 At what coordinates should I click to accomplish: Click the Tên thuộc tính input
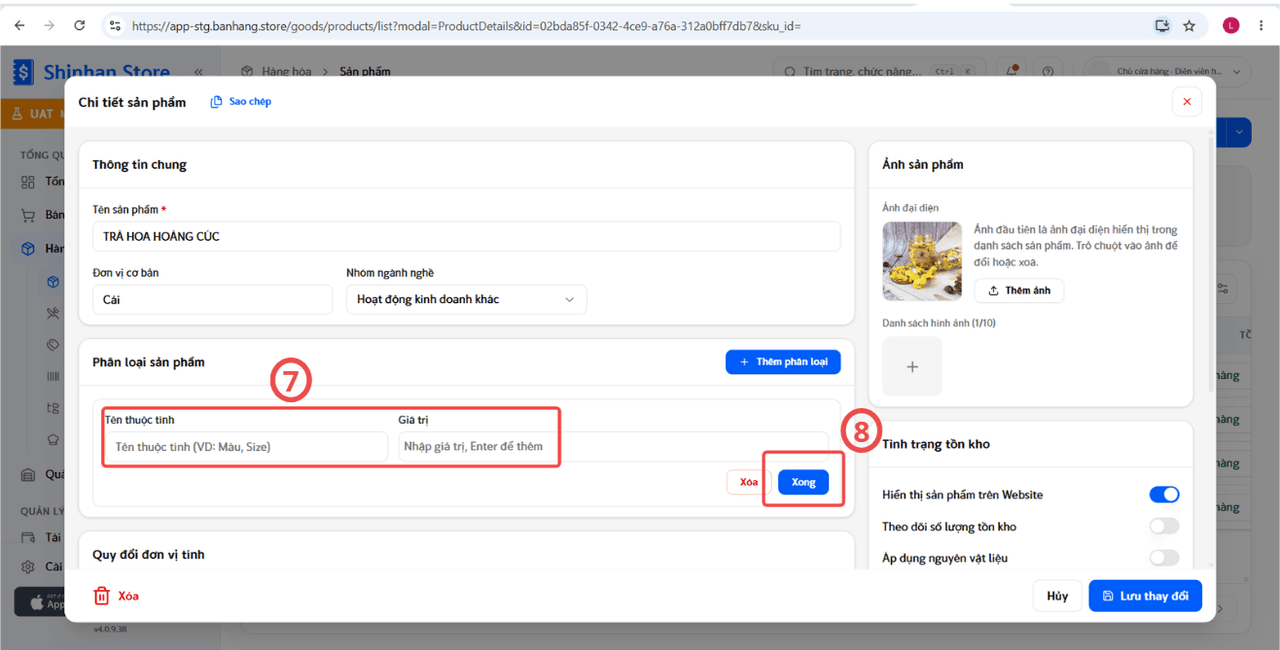245,447
